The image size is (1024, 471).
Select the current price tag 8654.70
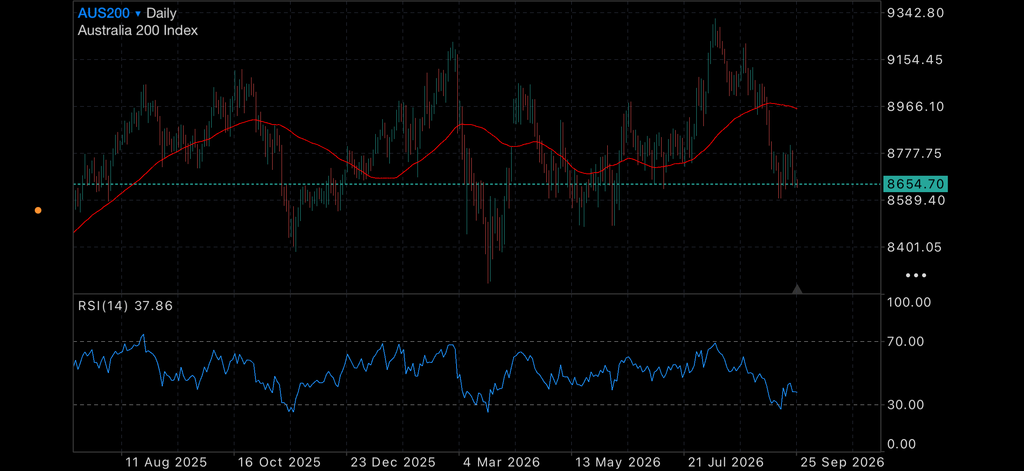click(x=915, y=184)
